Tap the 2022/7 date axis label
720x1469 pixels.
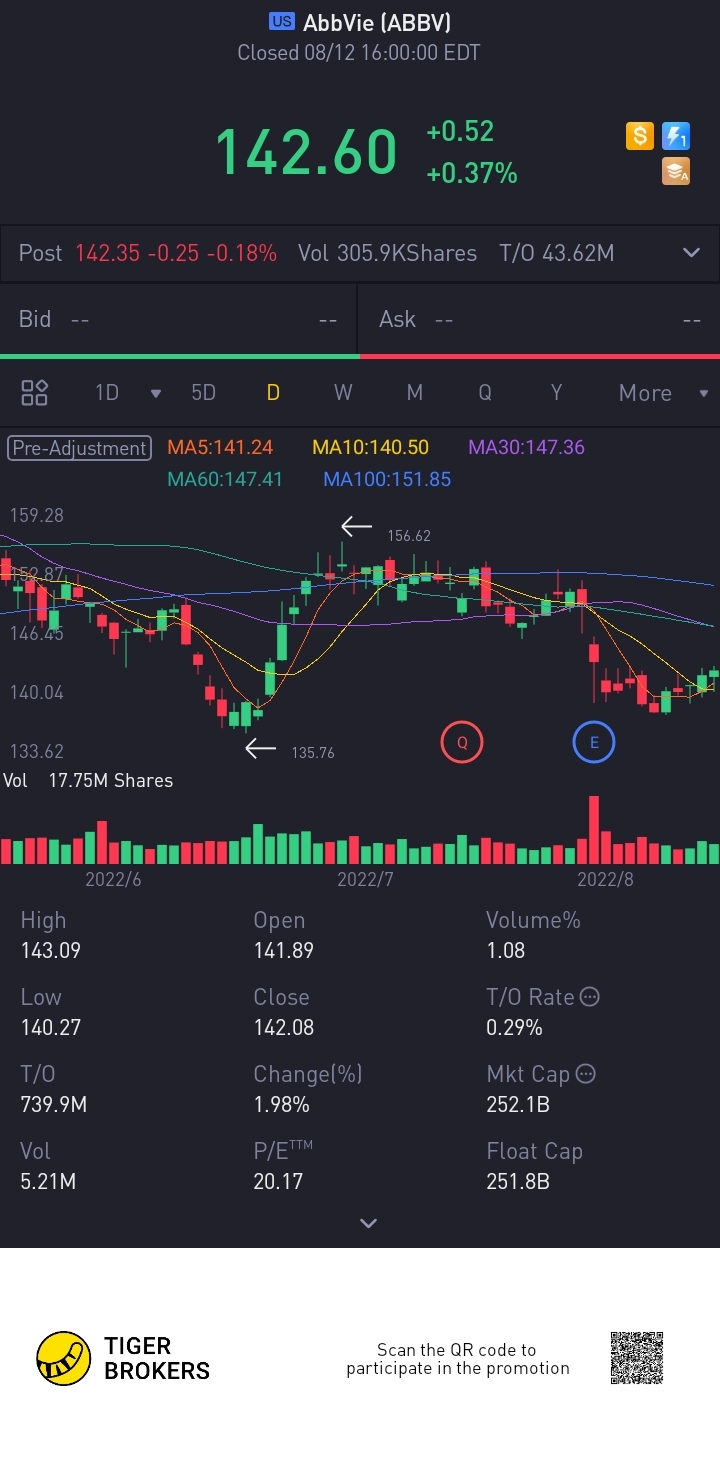(366, 880)
